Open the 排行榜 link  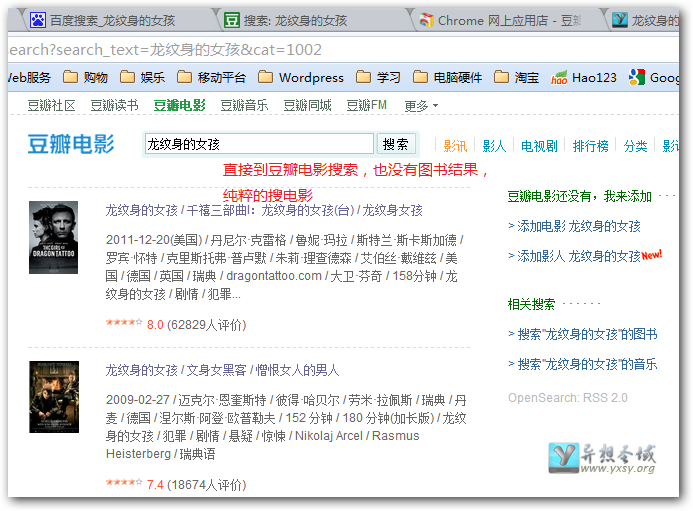[x=590, y=146]
